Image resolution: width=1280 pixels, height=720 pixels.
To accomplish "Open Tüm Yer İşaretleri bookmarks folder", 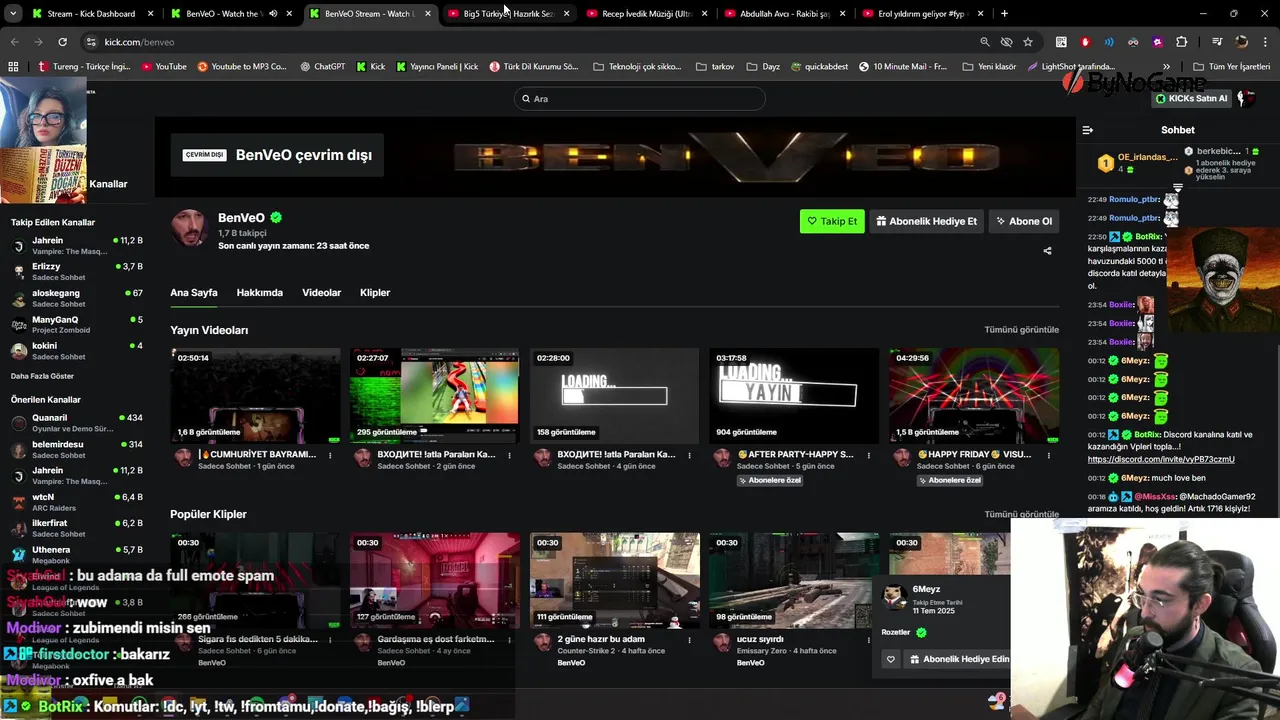I will click(1232, 67).
